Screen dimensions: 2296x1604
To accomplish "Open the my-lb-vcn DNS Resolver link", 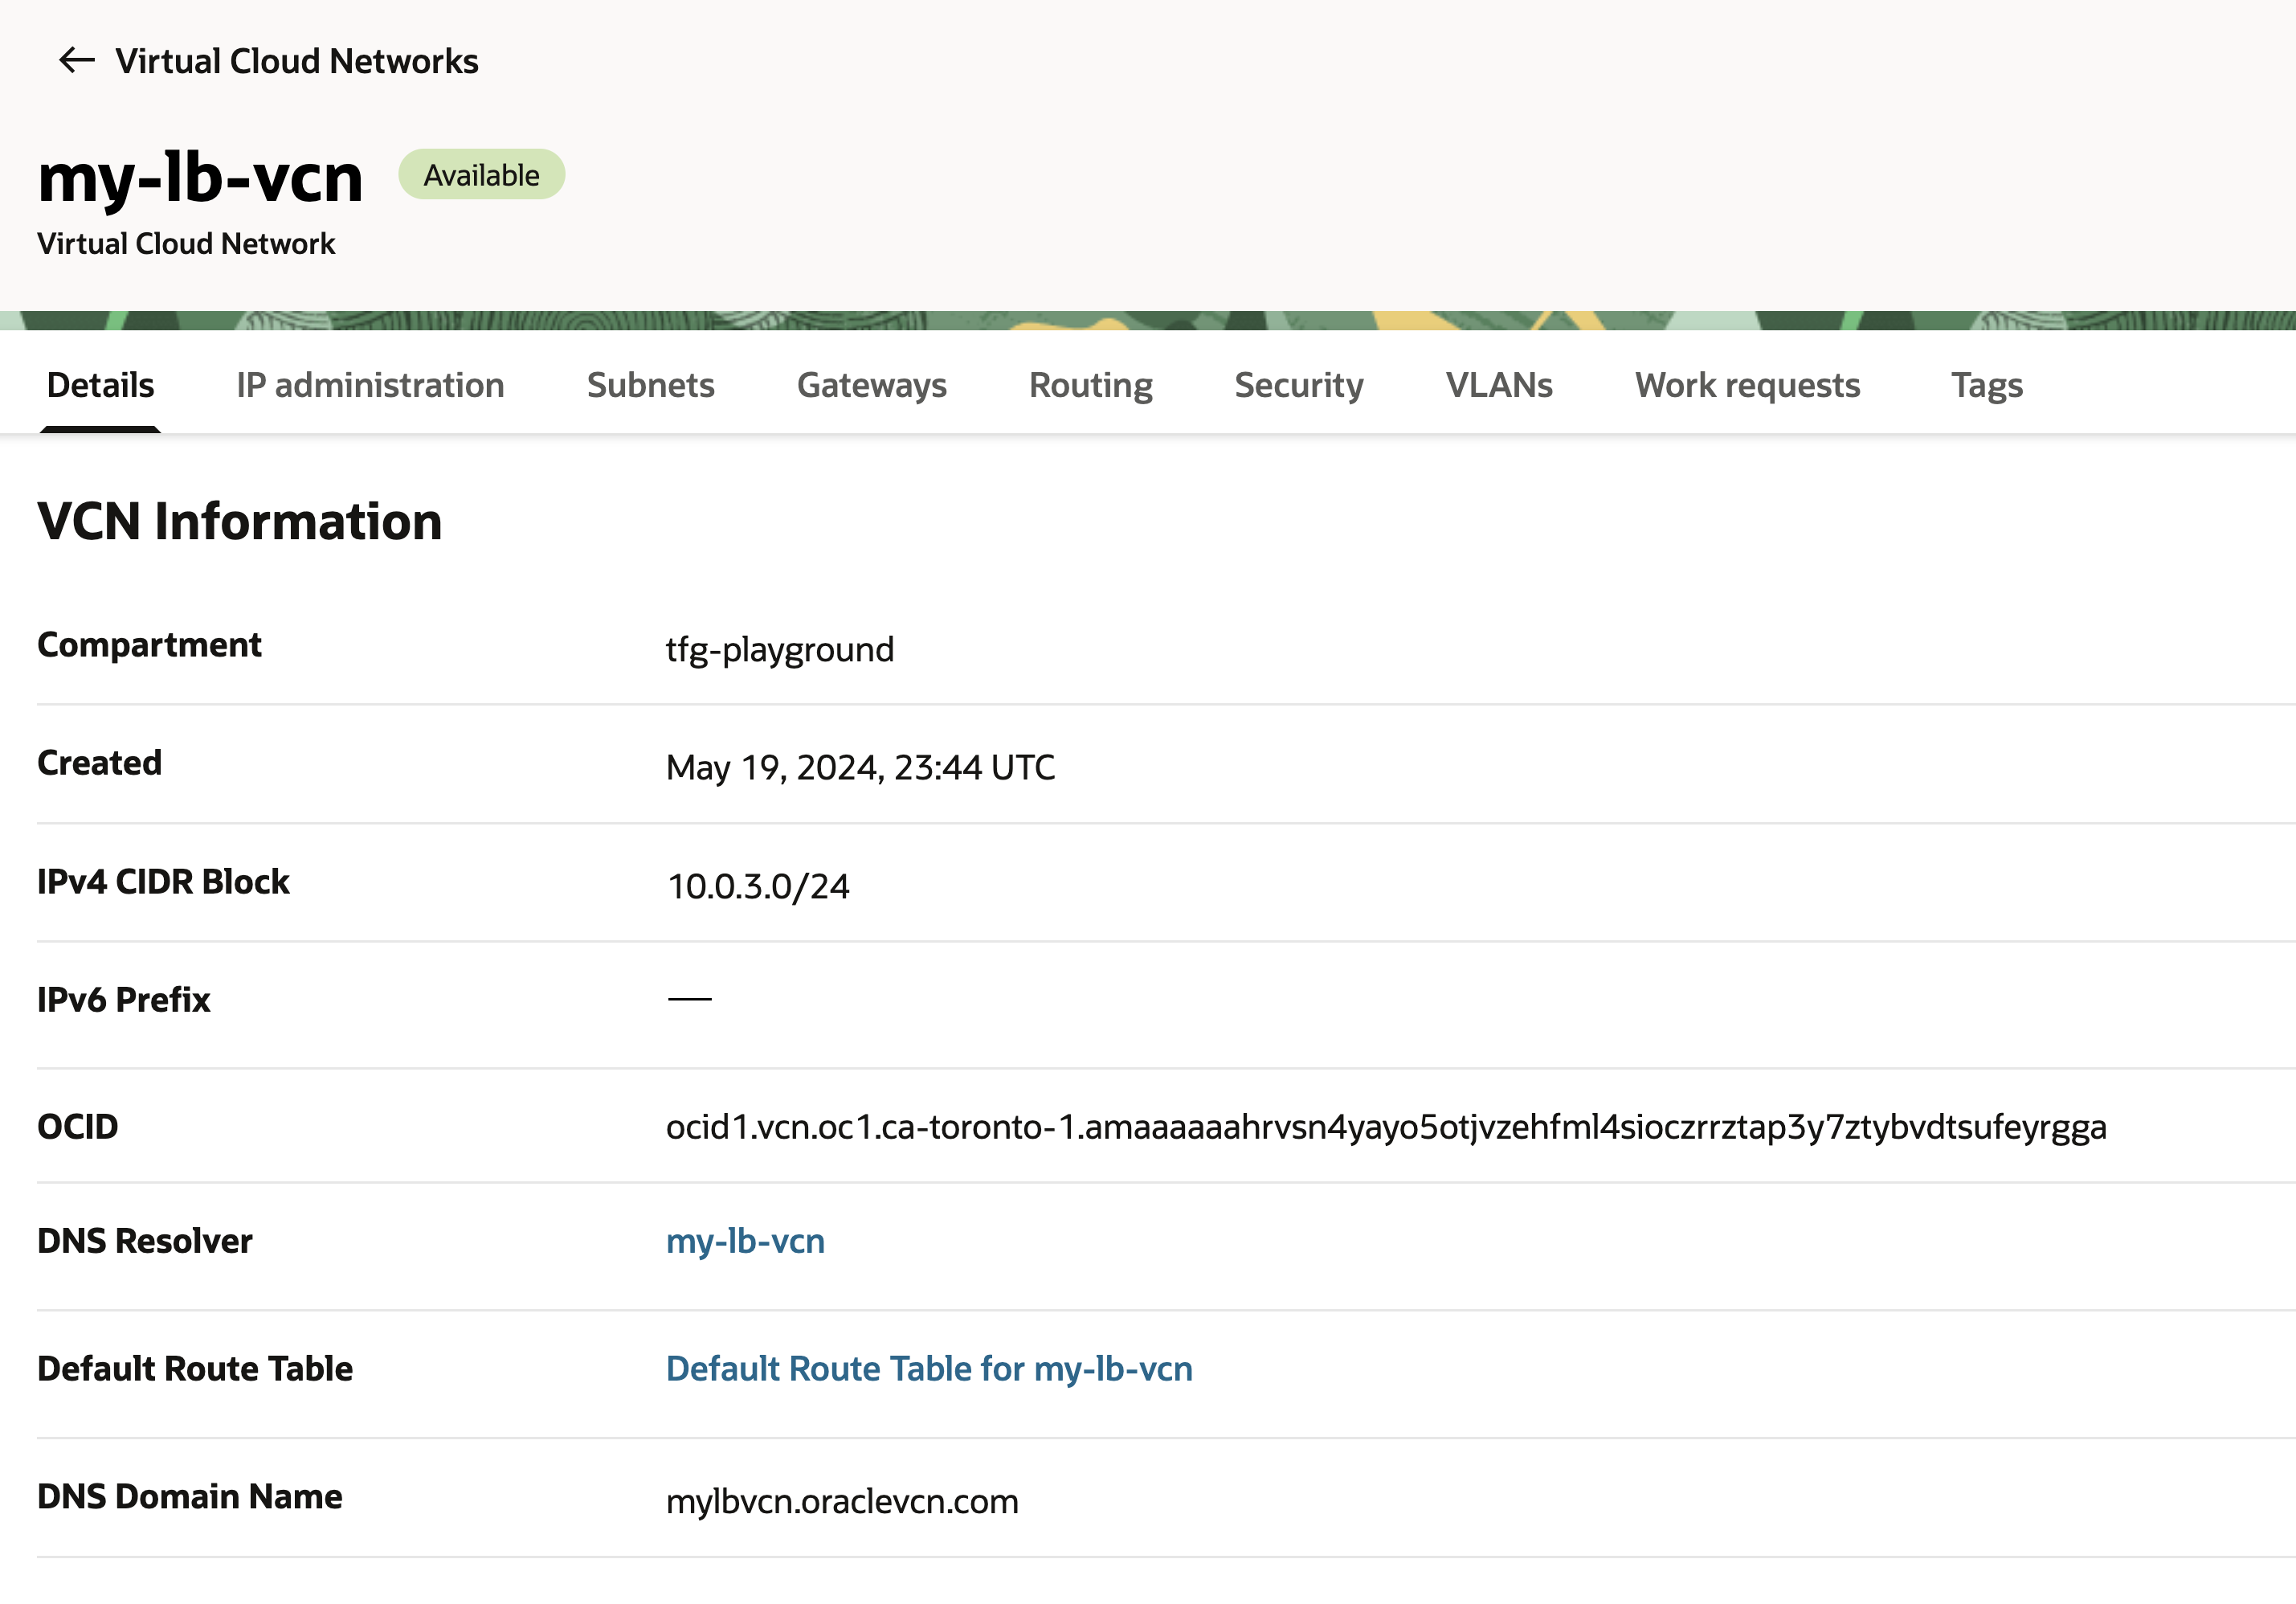I will pyautogui.click(x=745, y=1241).
